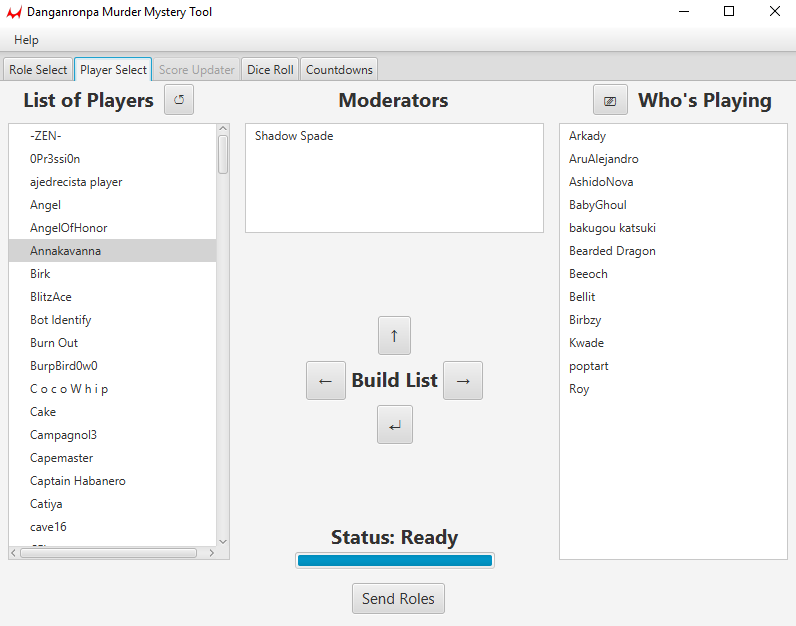Select bakugou katsuki in Who's Playing
Image resolution: width=796 pixels, height=626 pixels.
[x=673, y=228]
